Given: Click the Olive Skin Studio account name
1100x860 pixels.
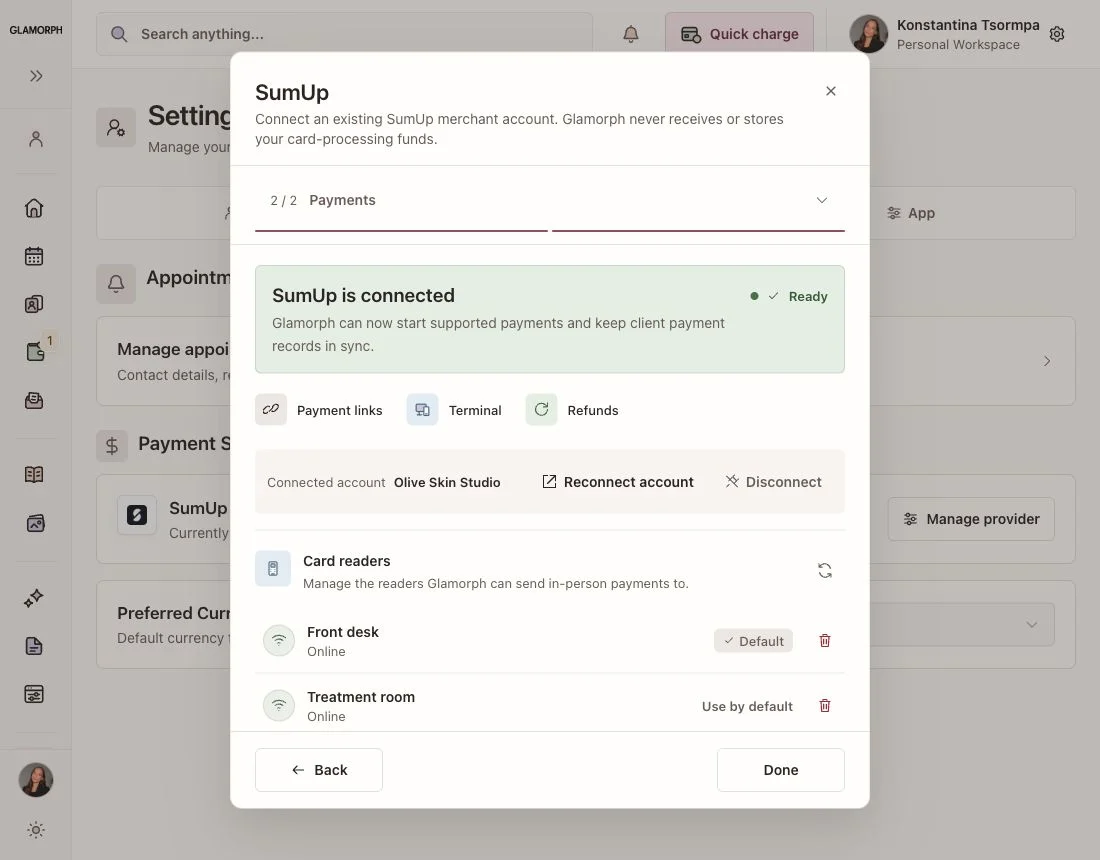Looking at the screenshot, I should click(x=447, y=483).
